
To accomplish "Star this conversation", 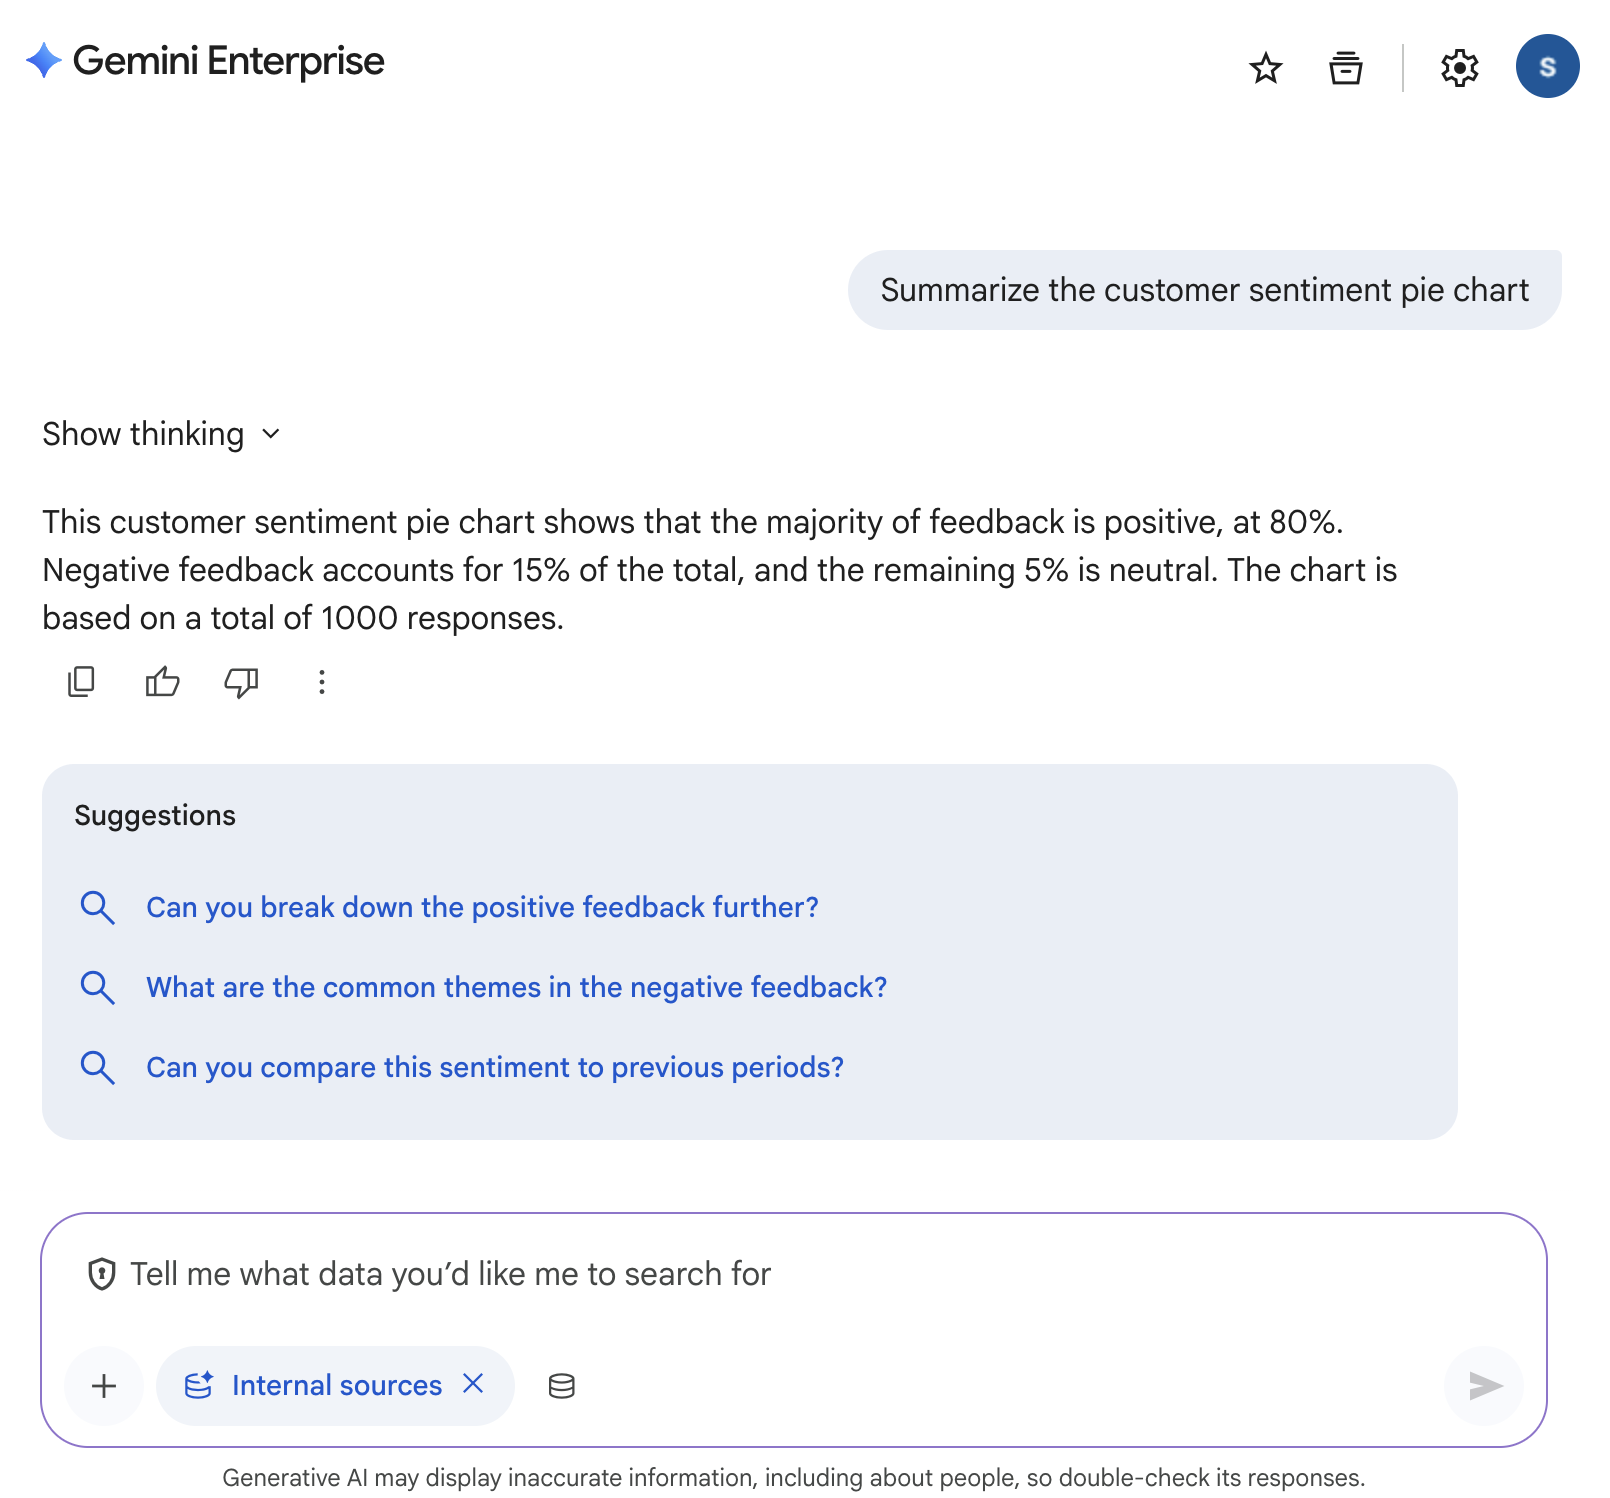I will (1265, 68).
